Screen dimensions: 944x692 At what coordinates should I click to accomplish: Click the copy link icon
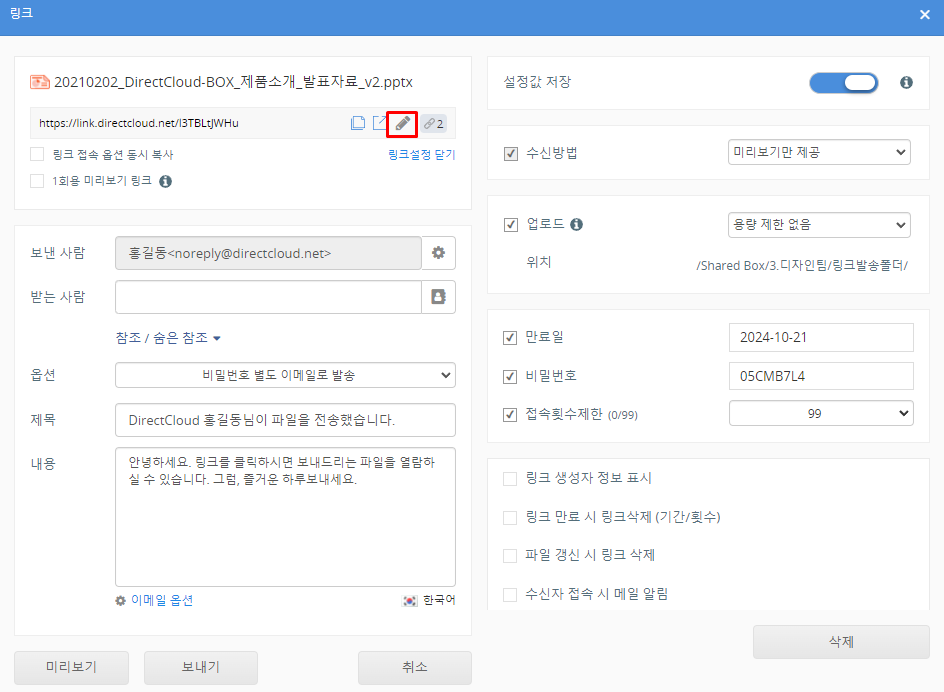point(357,123)
